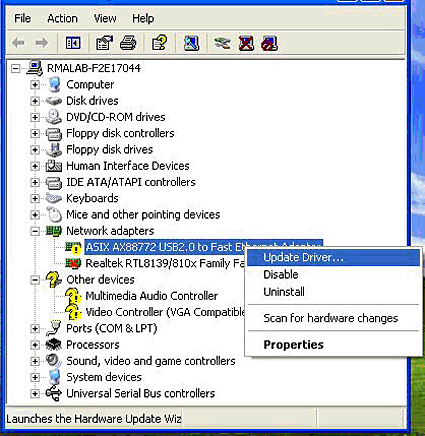425x436 pixels.
Task: Click the Back arrow toolbar icon
Action: tap(18, 43)
